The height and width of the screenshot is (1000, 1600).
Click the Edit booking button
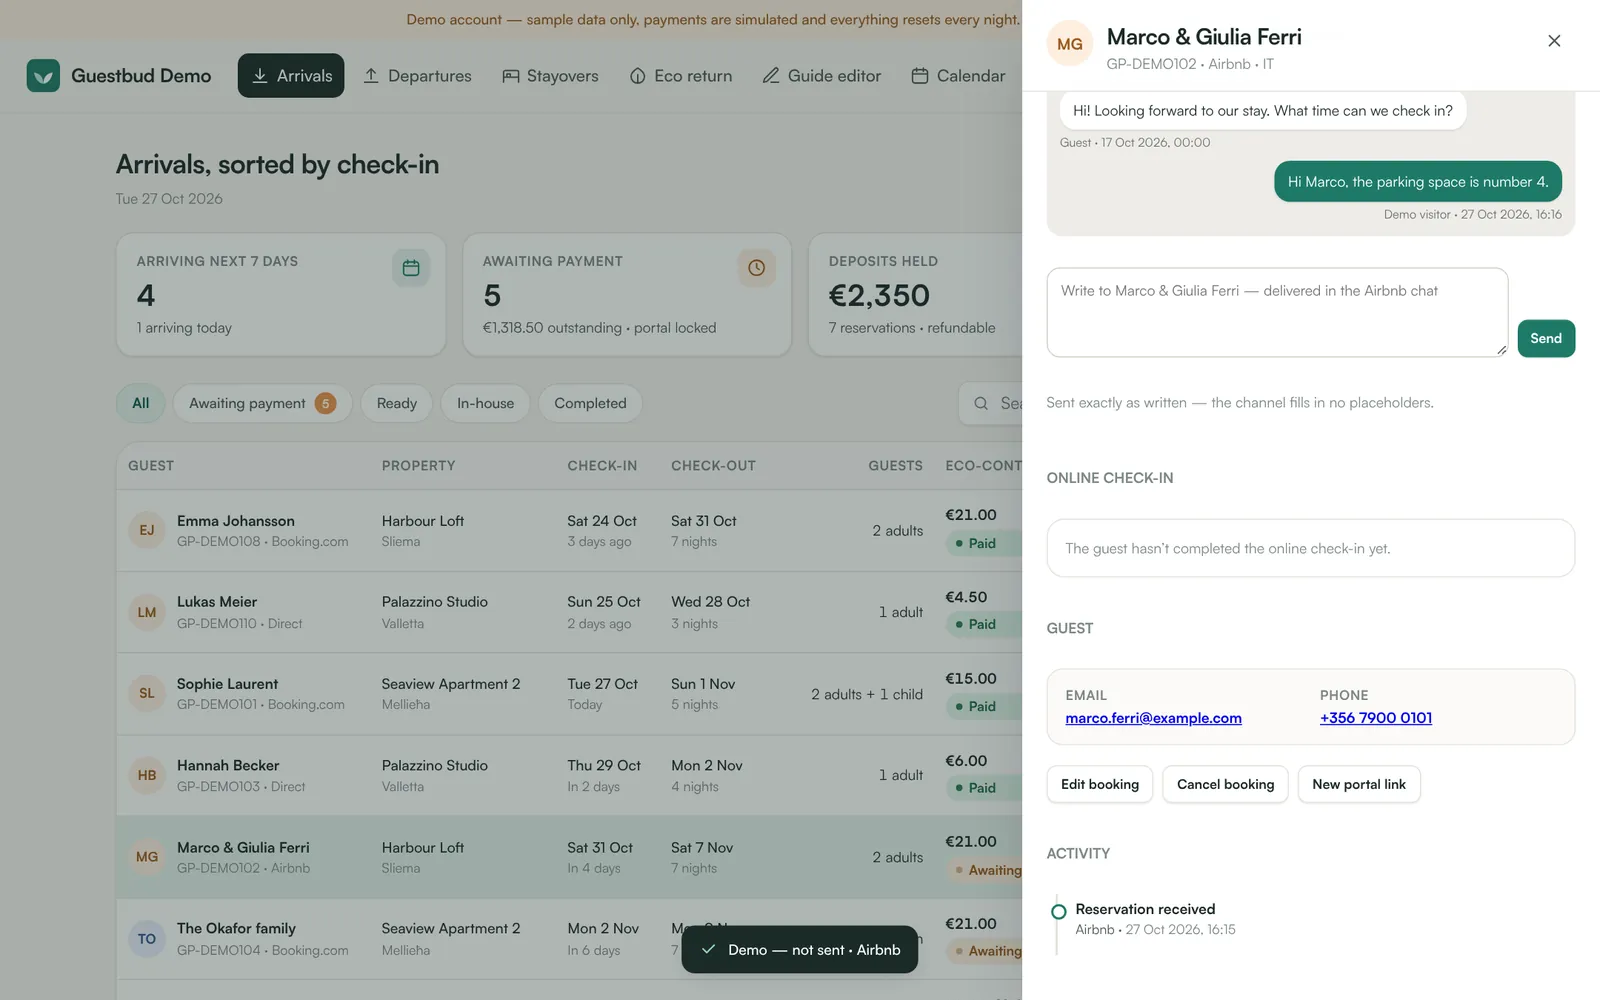[x=1100, y=784]
